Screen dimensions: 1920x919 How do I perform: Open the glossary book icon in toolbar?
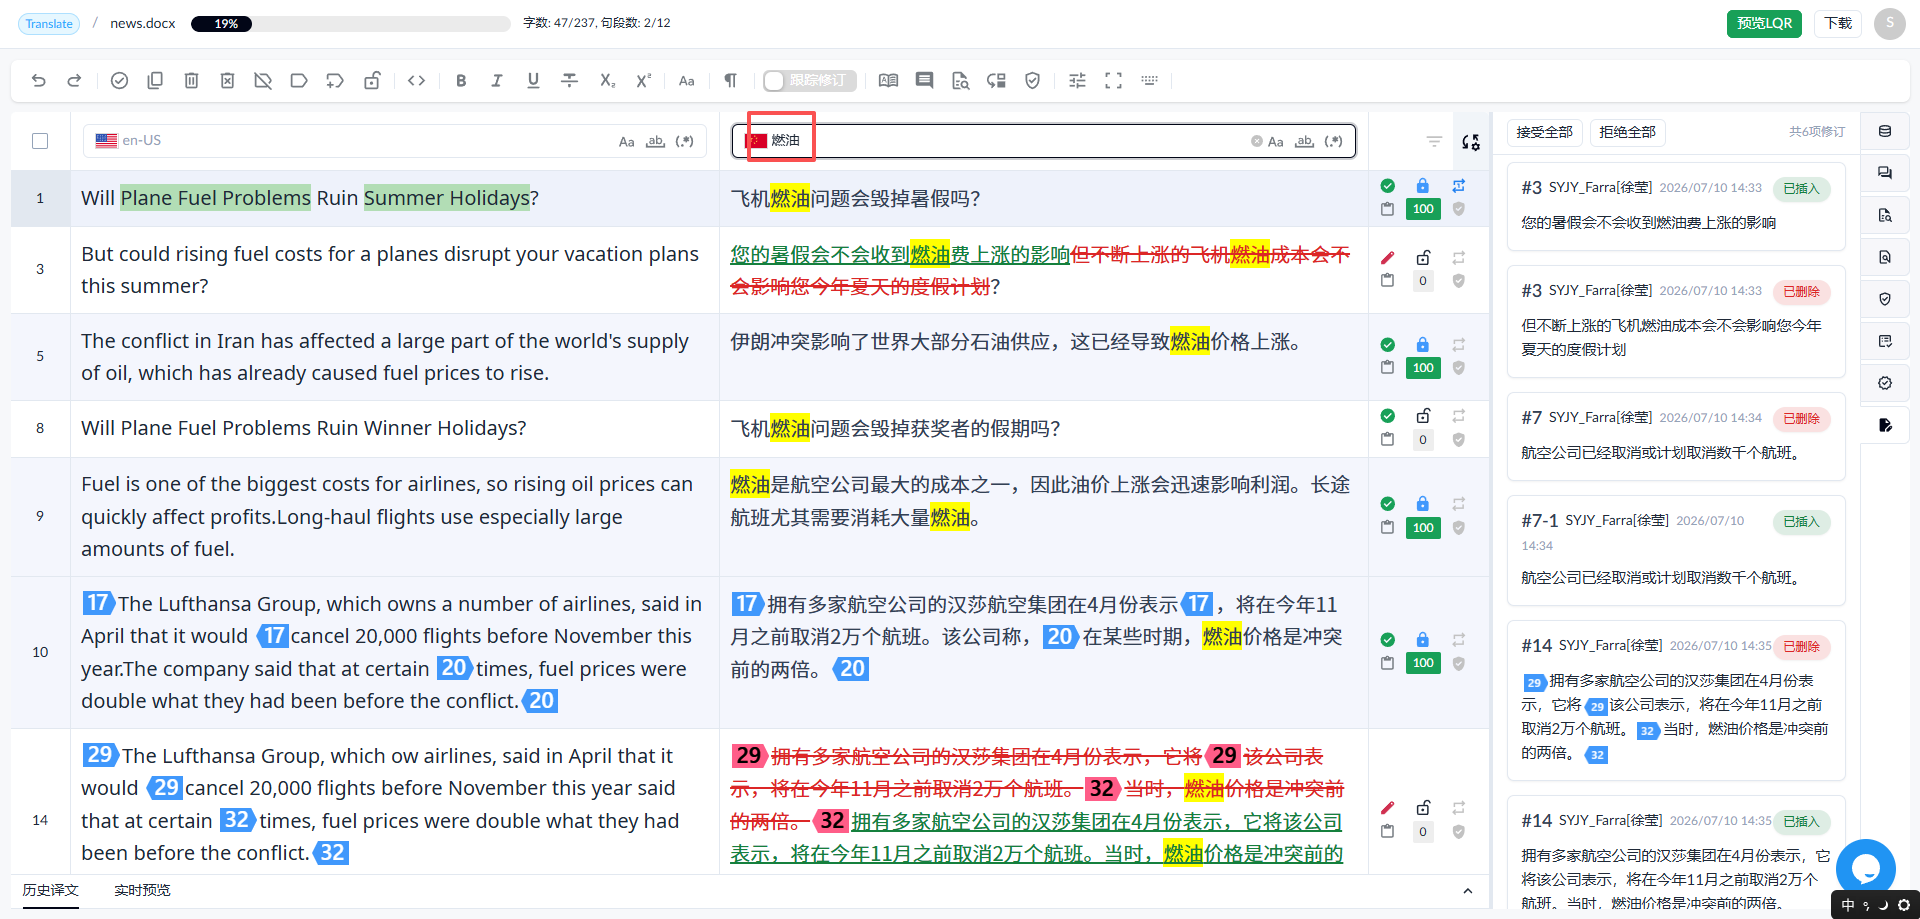888,81
